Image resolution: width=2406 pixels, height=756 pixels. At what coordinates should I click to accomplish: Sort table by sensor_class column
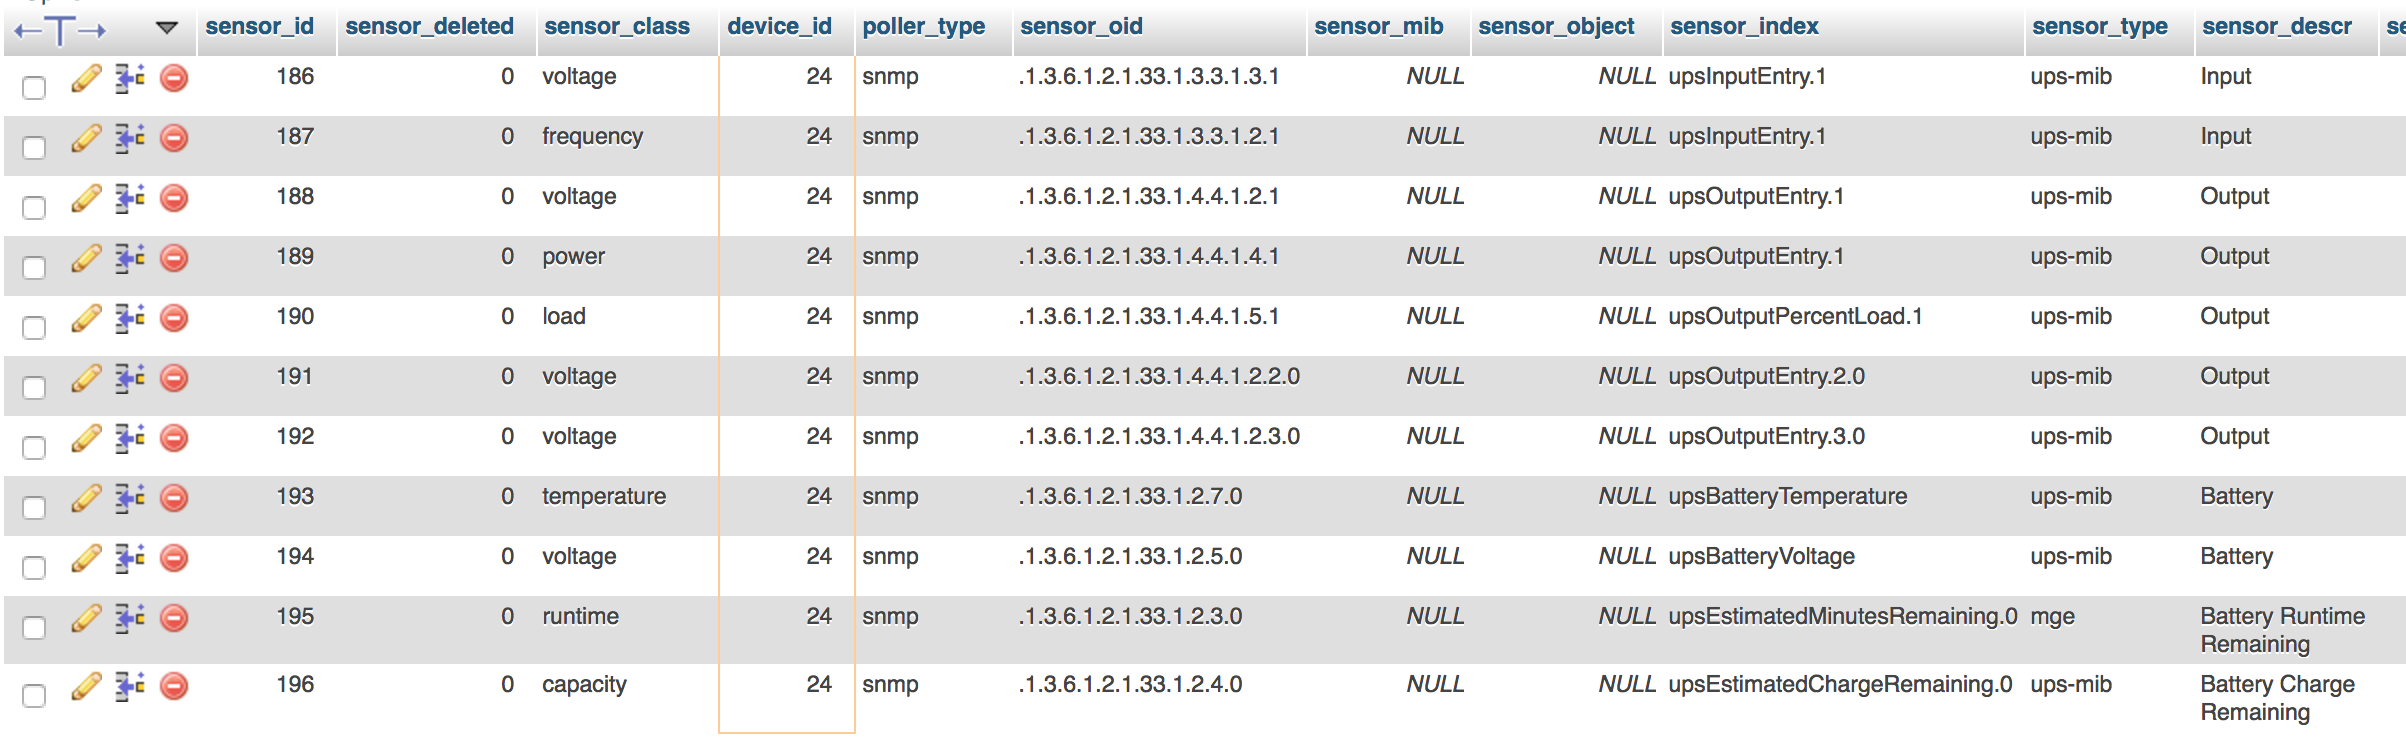click(x=616, y=27)
